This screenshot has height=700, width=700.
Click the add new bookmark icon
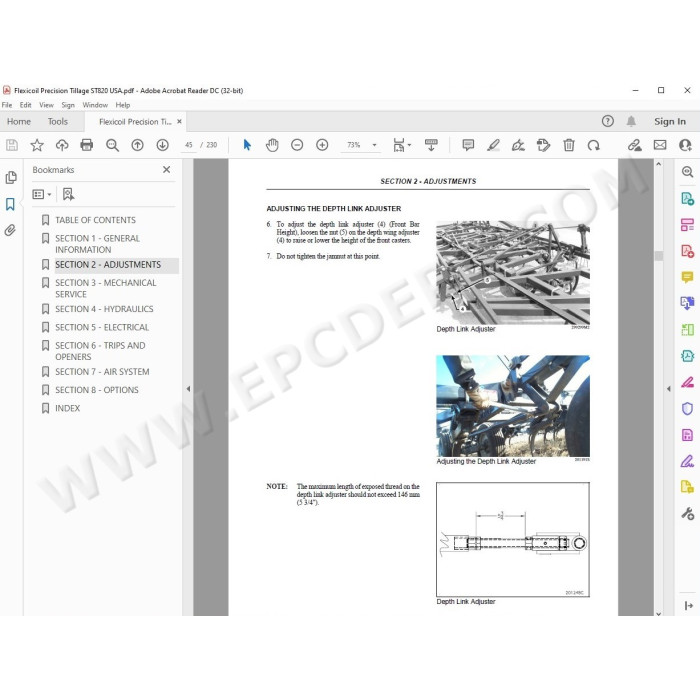click(68, 194)
